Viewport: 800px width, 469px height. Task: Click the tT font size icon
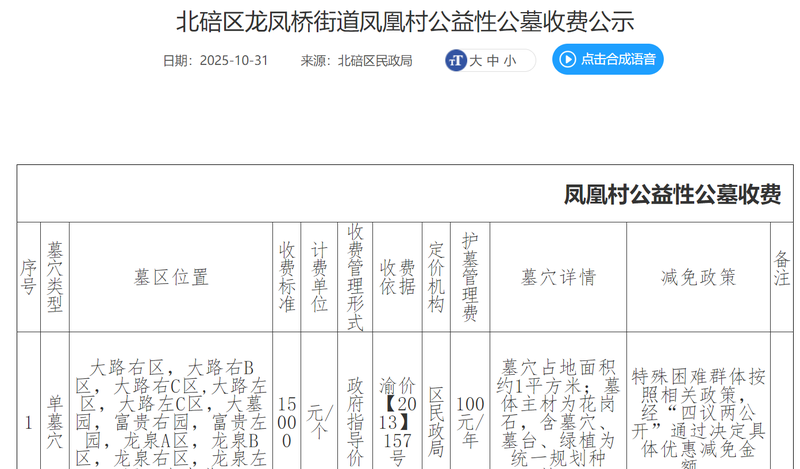pos(456,60)
